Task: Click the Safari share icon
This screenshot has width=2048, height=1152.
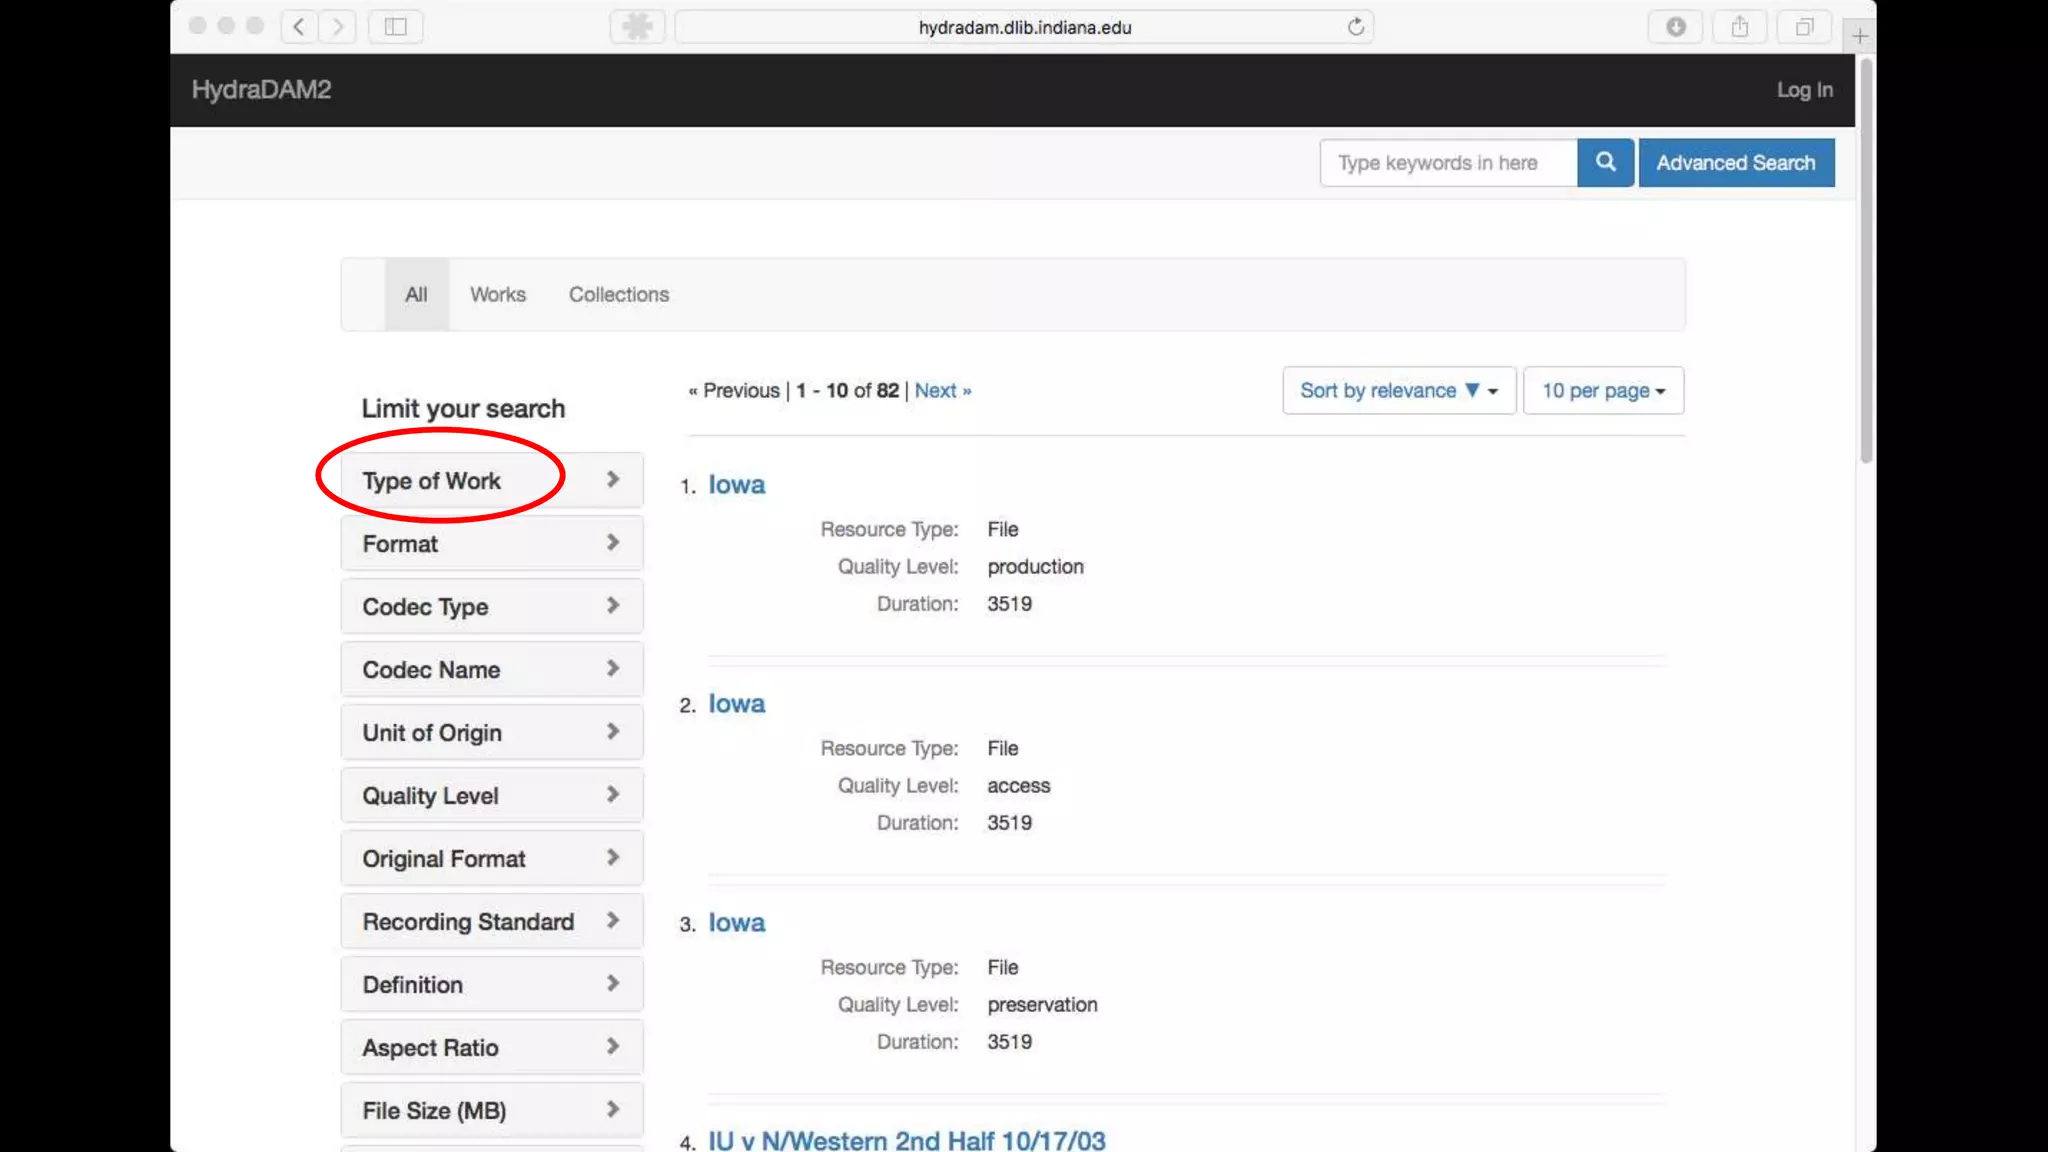Action: (1740, 27)
